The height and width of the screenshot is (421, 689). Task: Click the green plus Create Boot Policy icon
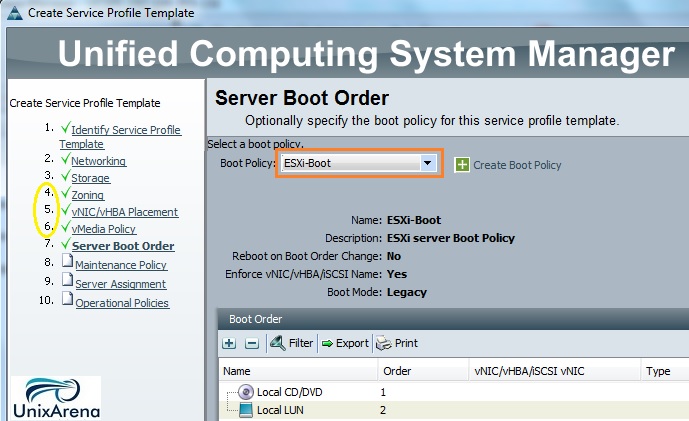(462, 165)
